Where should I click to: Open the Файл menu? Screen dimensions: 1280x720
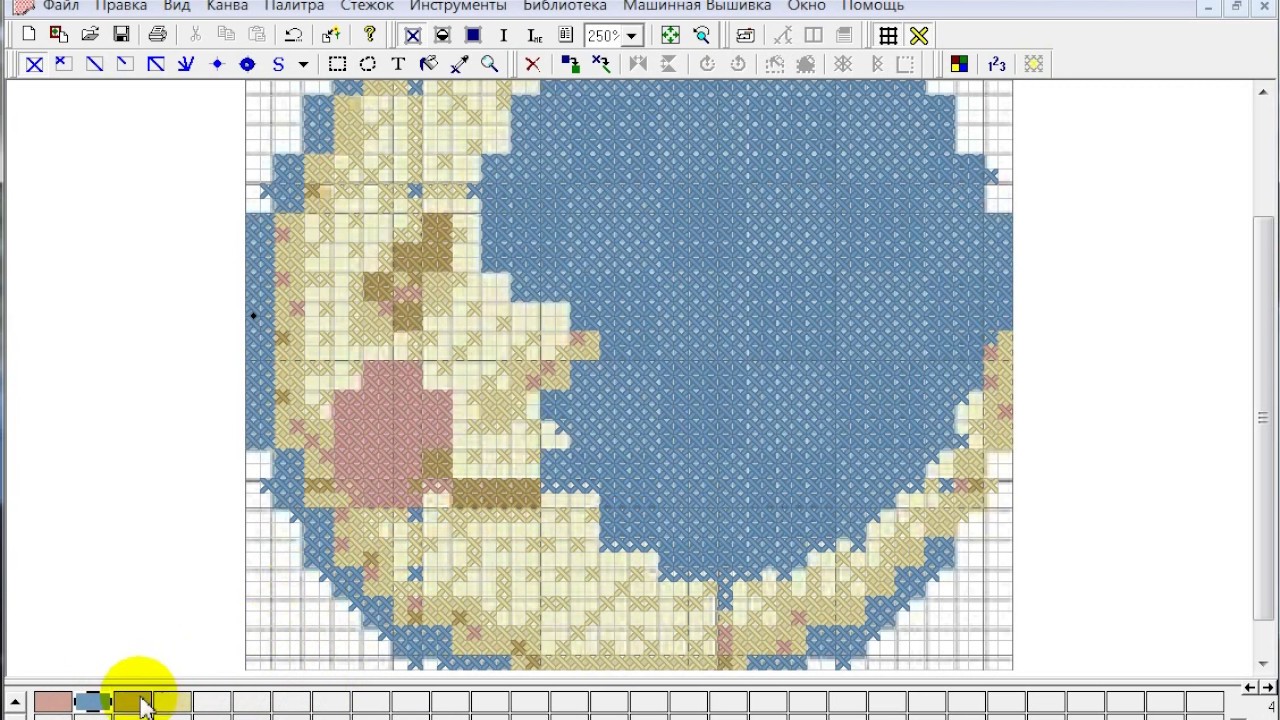point(61,6)
